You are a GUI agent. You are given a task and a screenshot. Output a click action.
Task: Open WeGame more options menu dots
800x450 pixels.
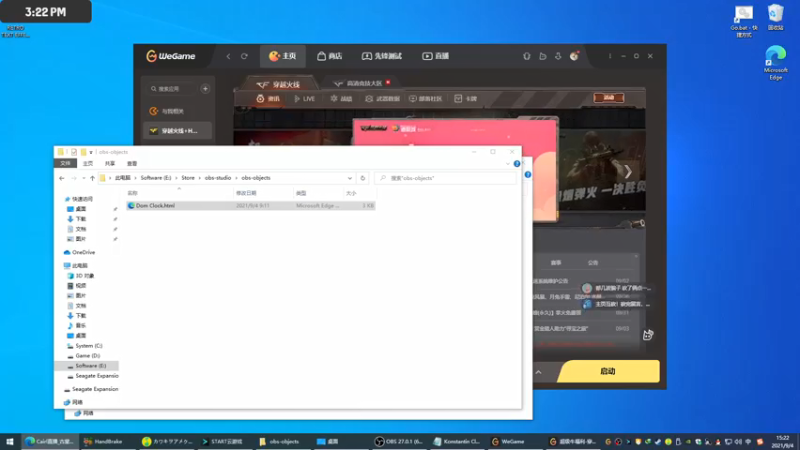[610, 56]
